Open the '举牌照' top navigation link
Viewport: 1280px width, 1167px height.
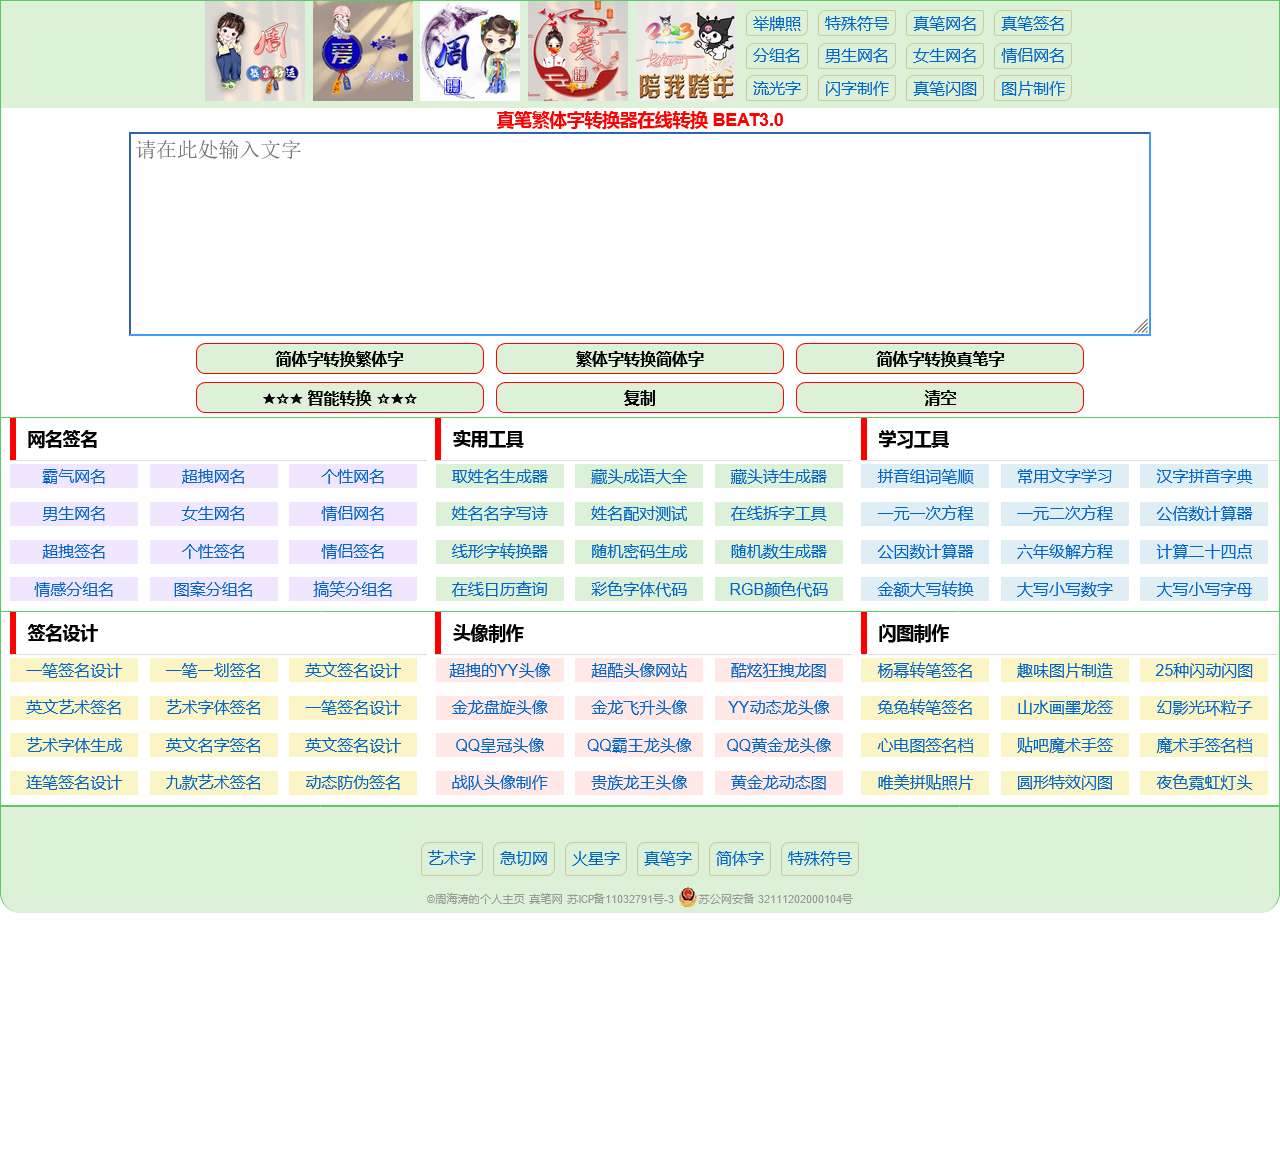[777, 23]
